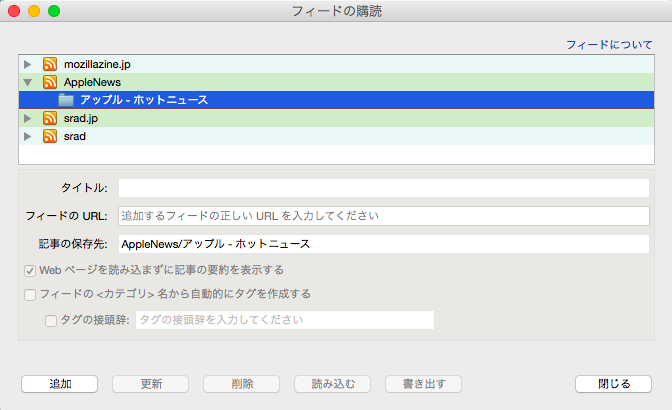Select the AppleNews row label

click(92, 82)
